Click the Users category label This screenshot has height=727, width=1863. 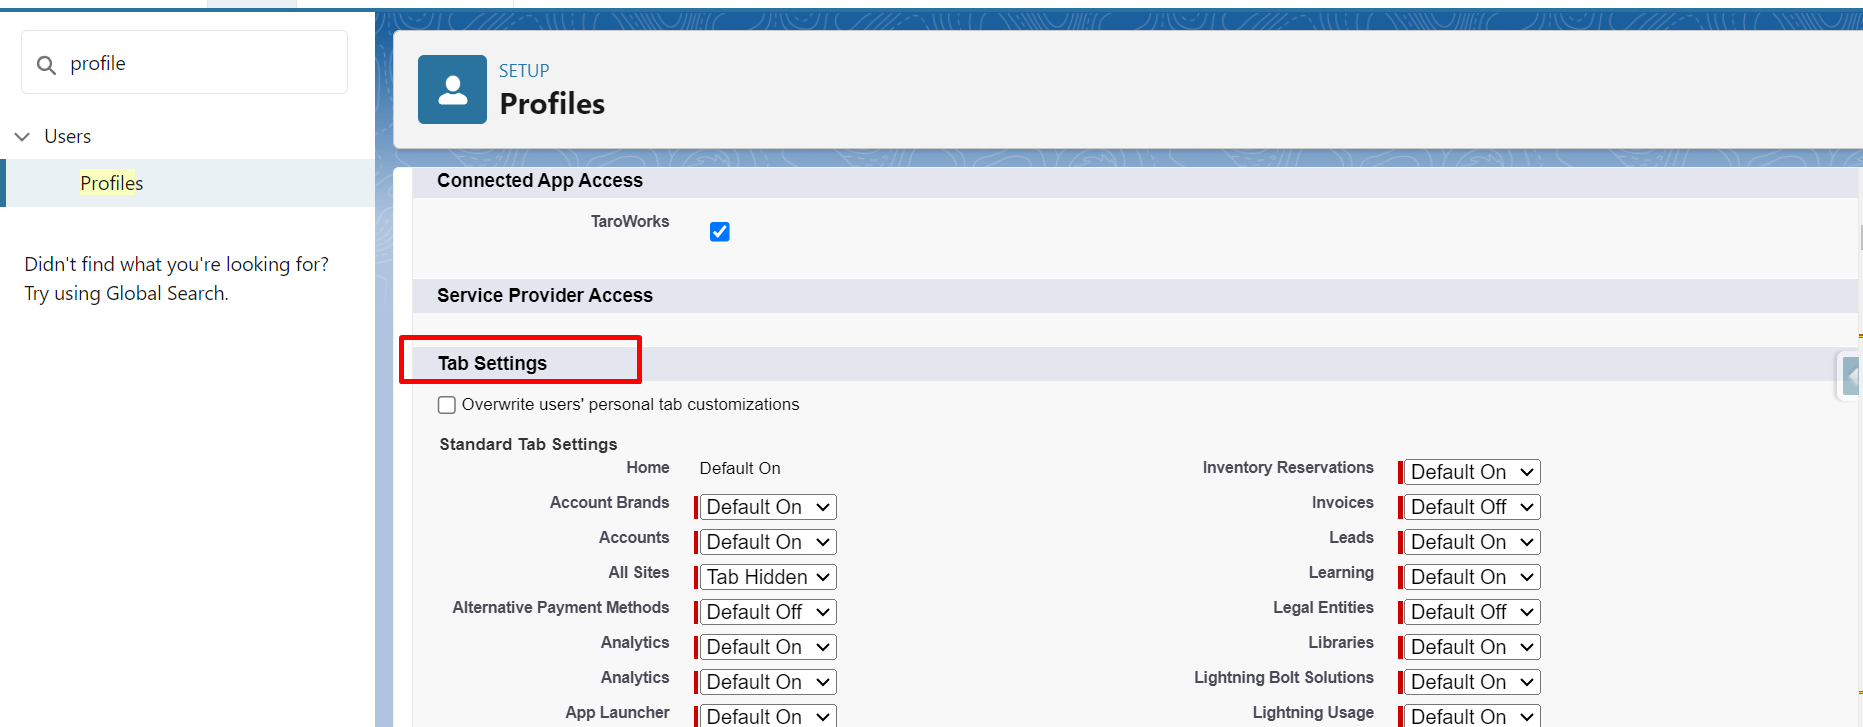point(67,137)
